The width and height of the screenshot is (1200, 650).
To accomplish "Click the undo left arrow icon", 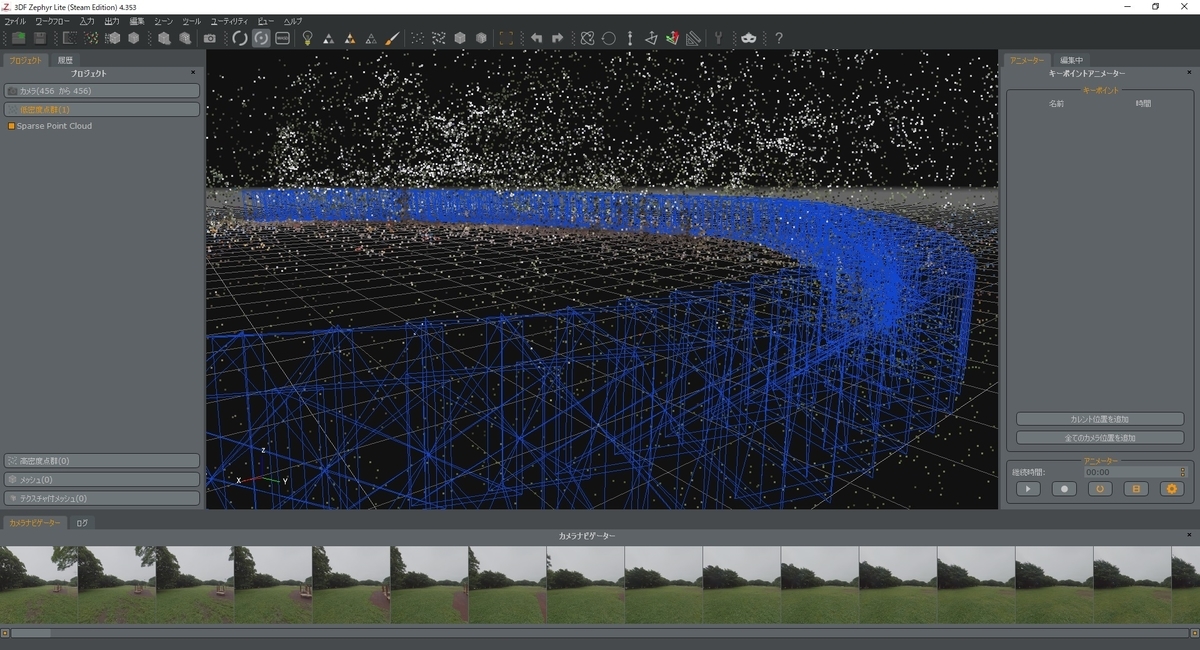I will (535, 38).
